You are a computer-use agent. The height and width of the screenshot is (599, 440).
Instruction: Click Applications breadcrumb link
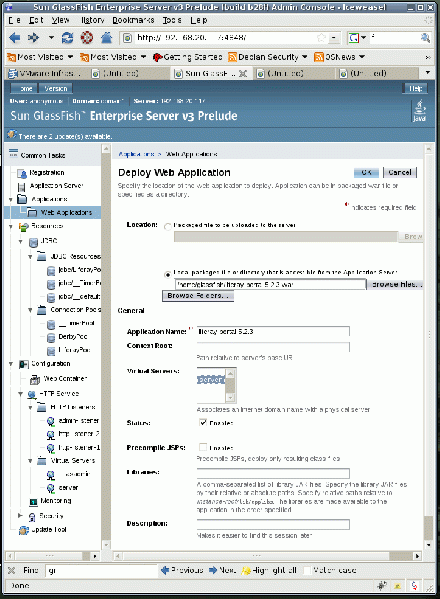136,154
